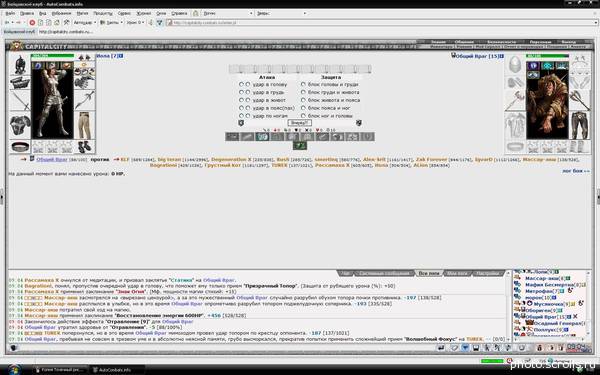
Task: Select 'блок пояса и ног' defense radio
Action: (x=303, y=108)
